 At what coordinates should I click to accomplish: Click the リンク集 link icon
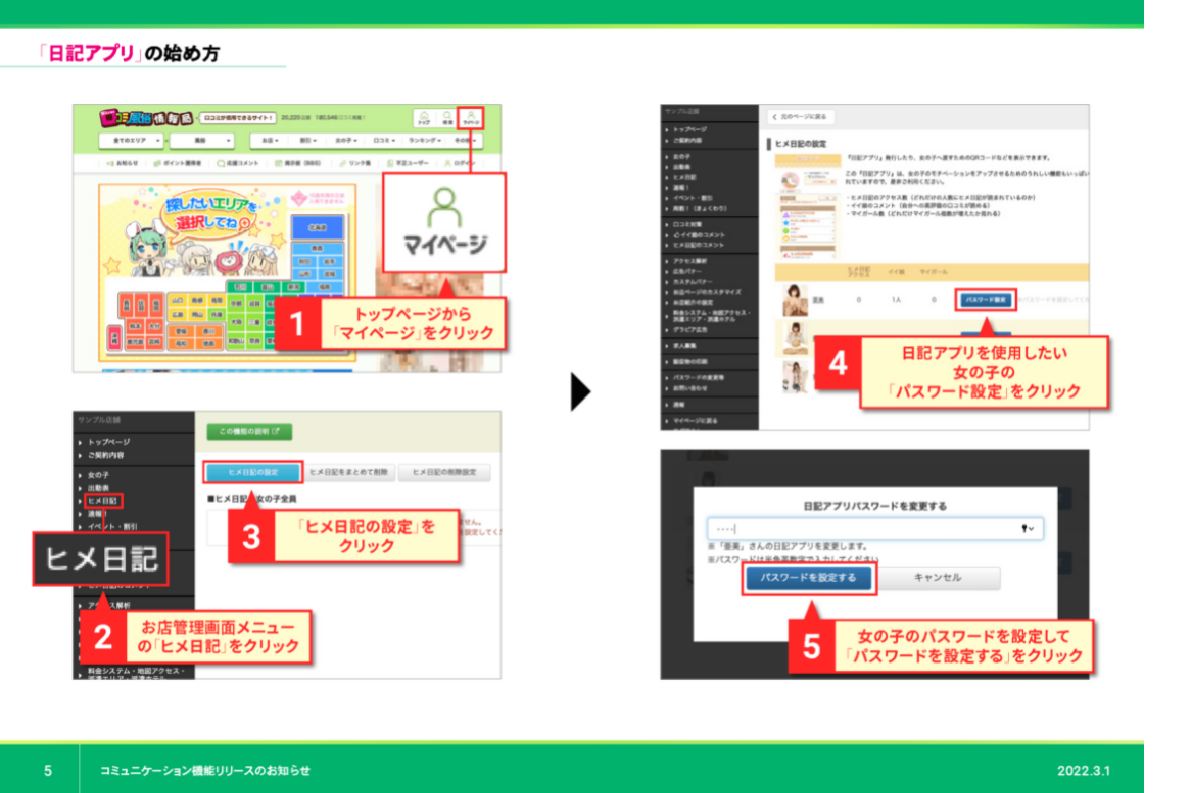click(356, 161)
